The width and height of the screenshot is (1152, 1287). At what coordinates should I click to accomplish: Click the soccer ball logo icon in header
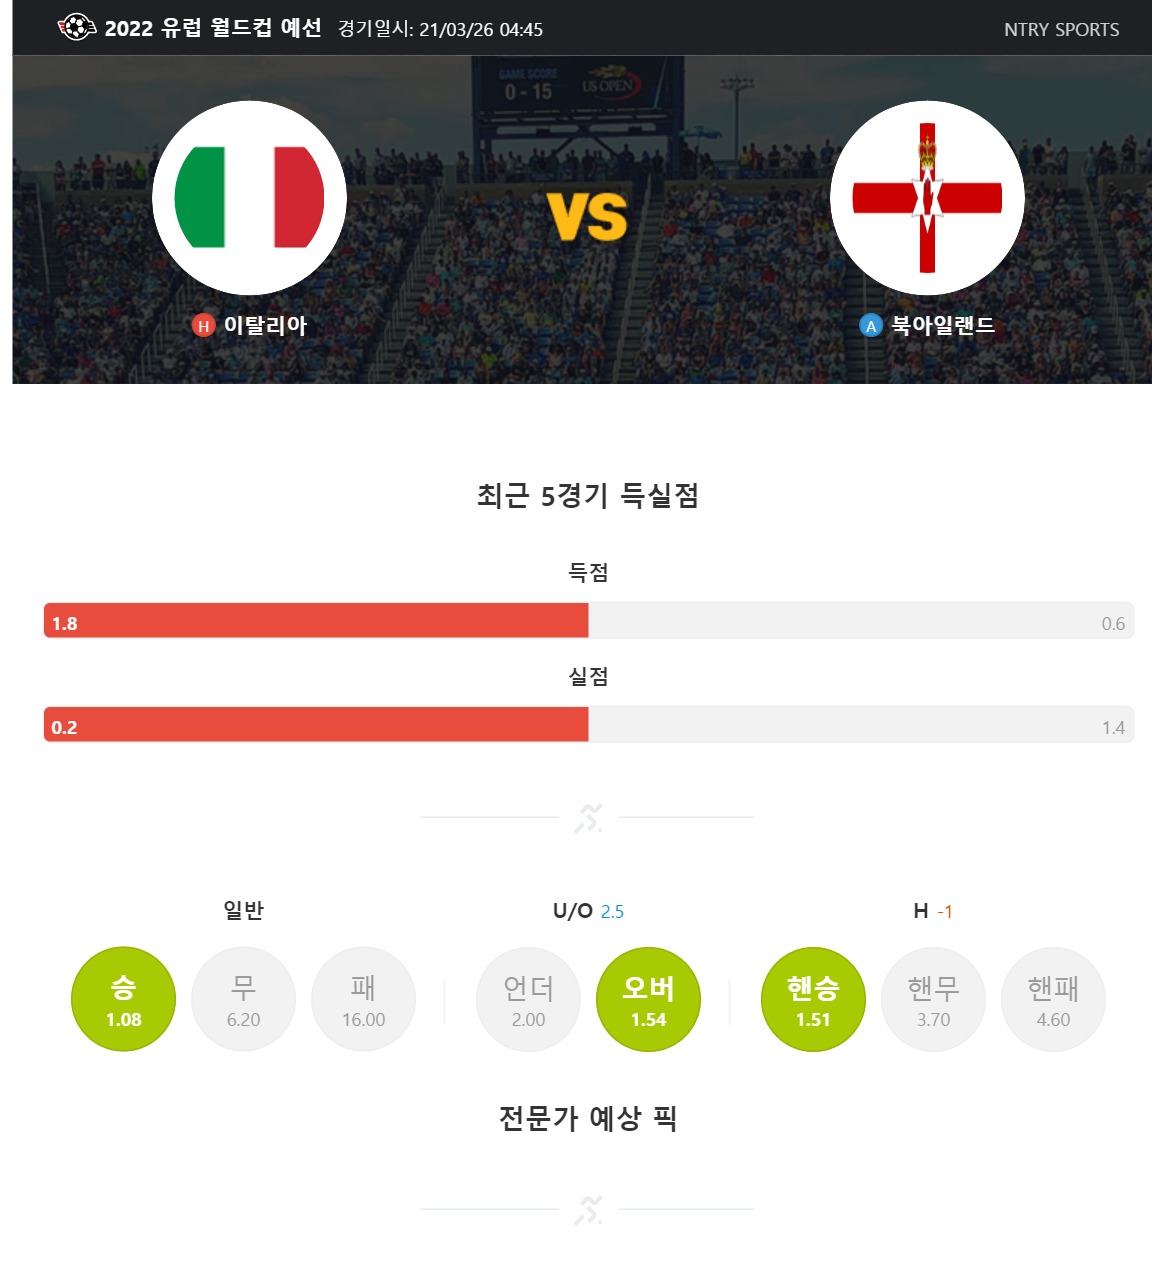[77, 28]
